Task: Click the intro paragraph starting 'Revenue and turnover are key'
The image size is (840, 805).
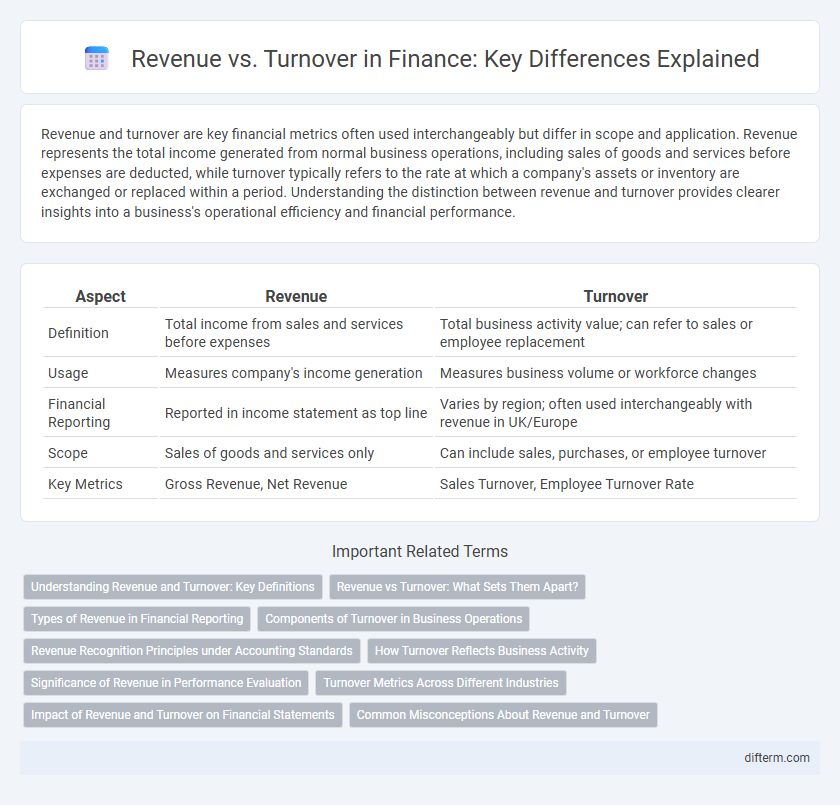Action: click(x=419, y=173)
